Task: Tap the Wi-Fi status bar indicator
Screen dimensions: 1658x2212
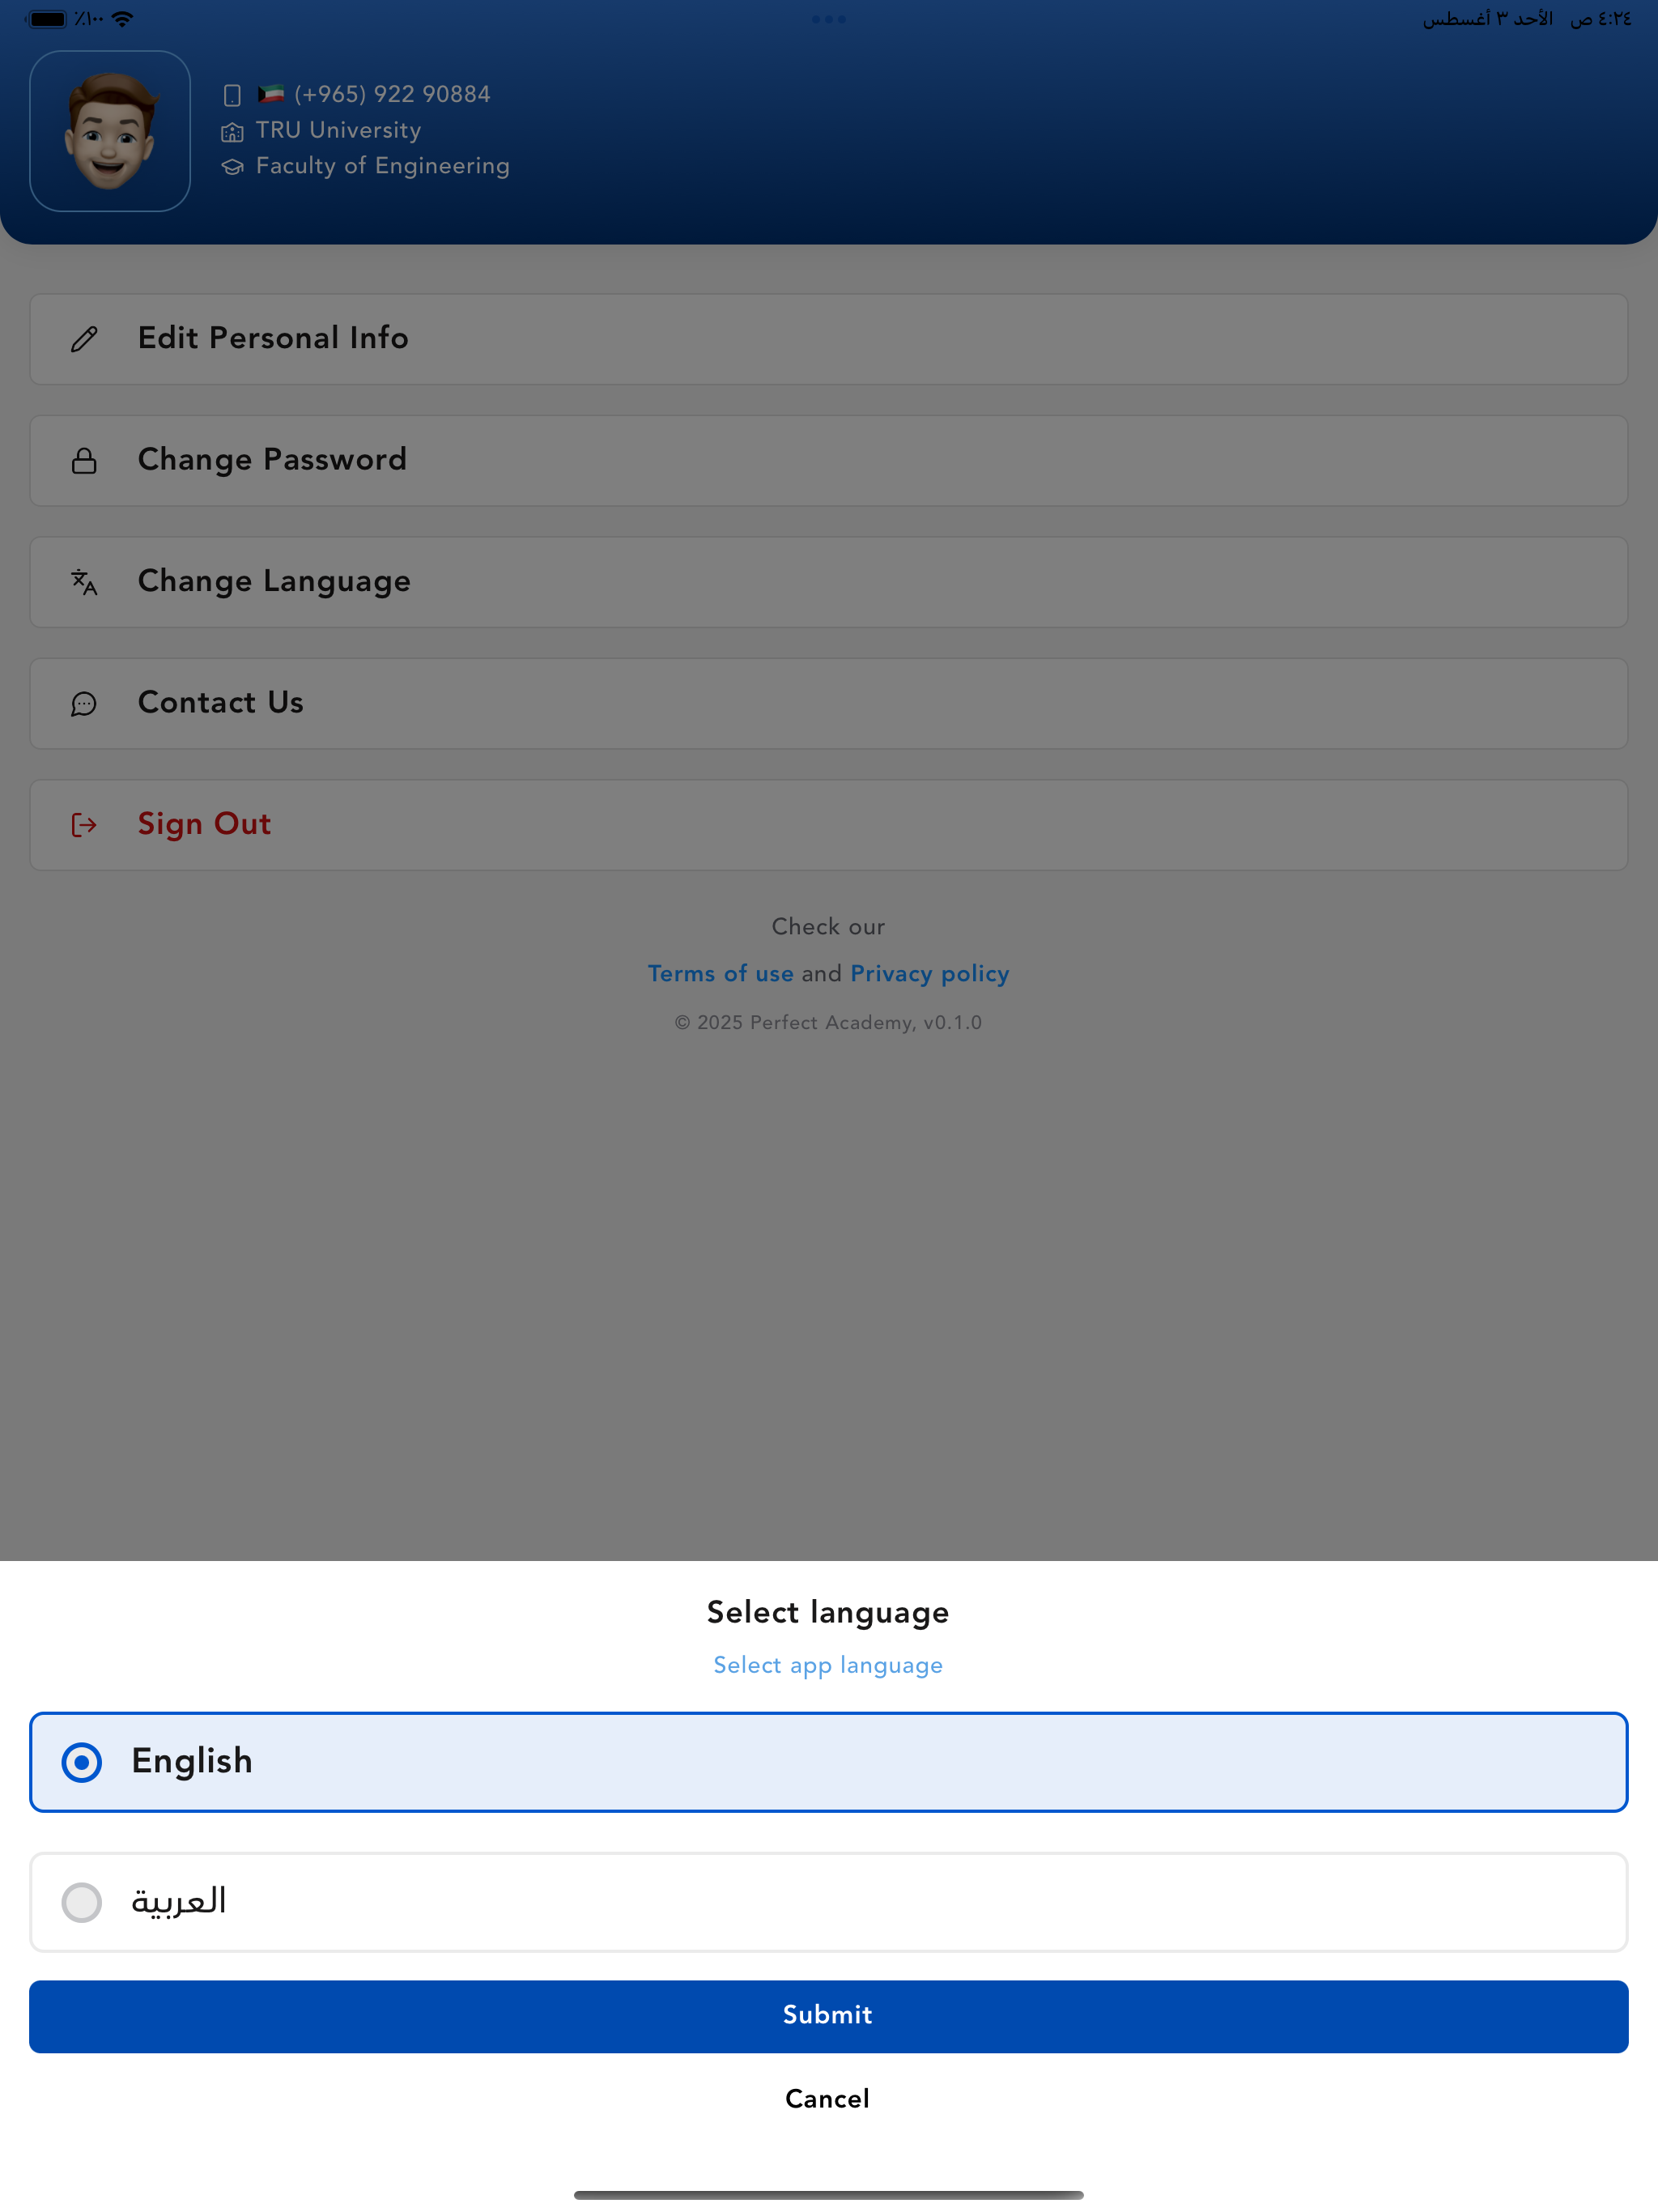Action: point(122,19)
